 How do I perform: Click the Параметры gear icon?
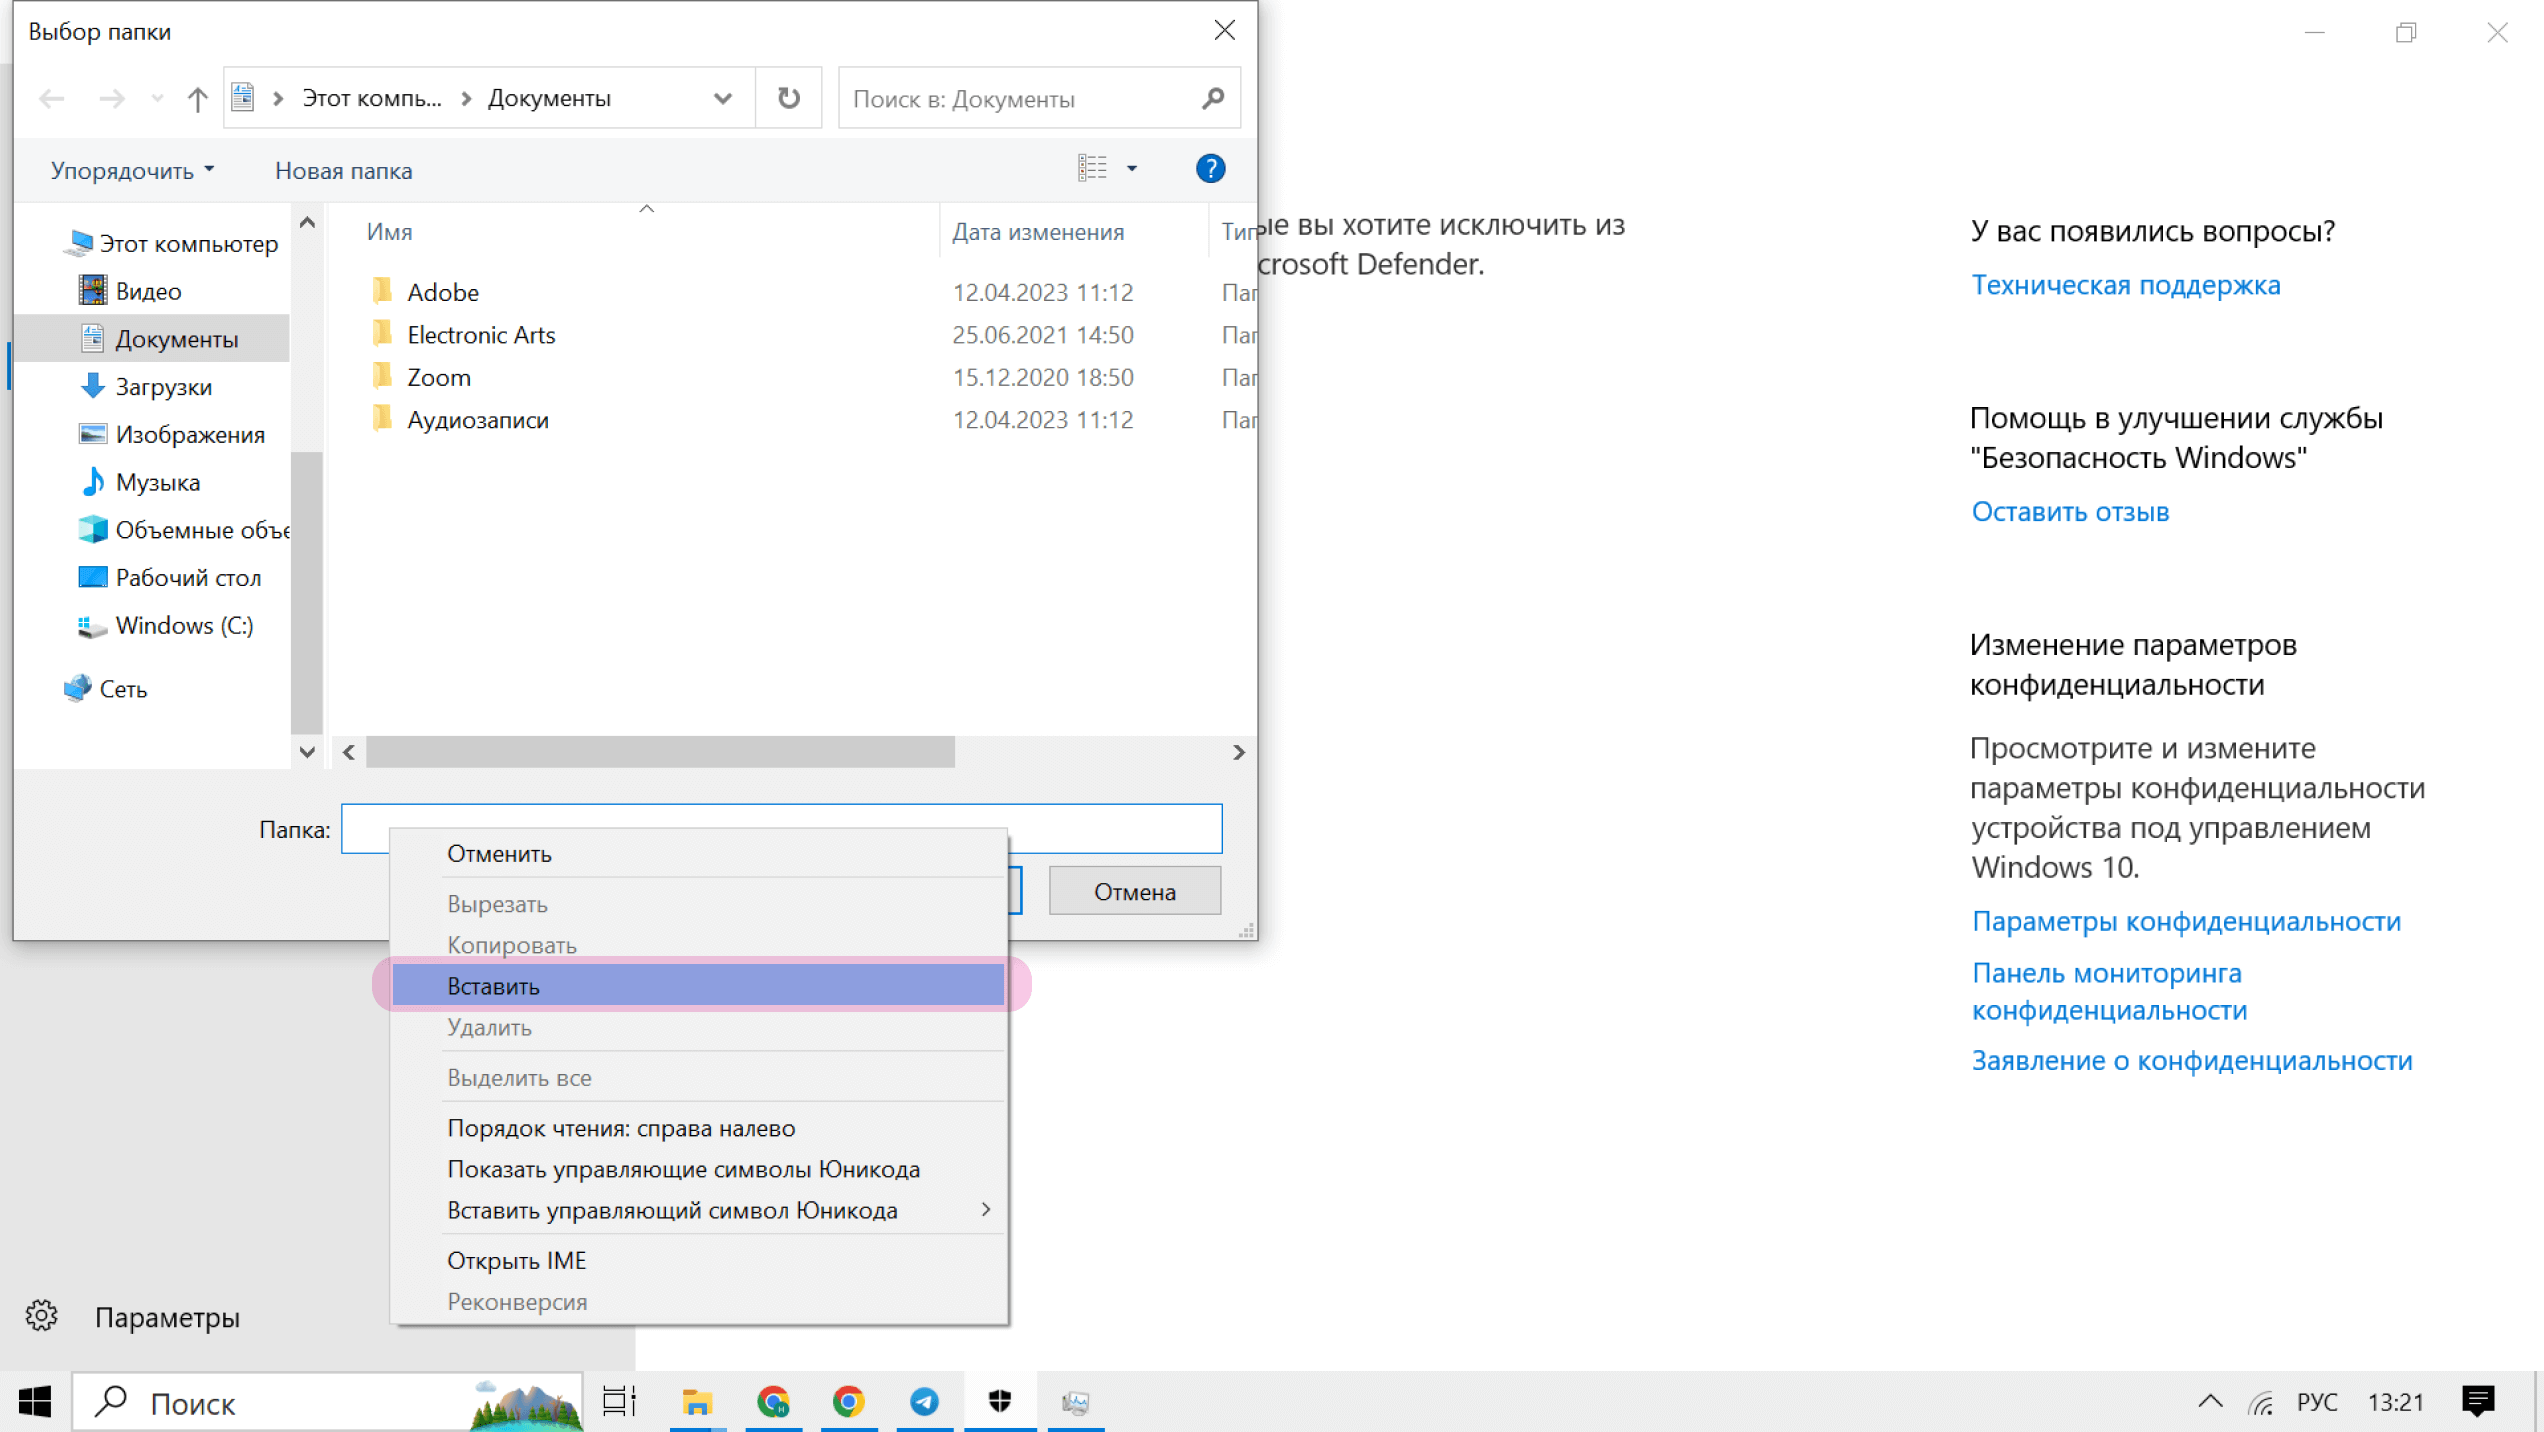pyautogui.click(x=41, y=1316)
